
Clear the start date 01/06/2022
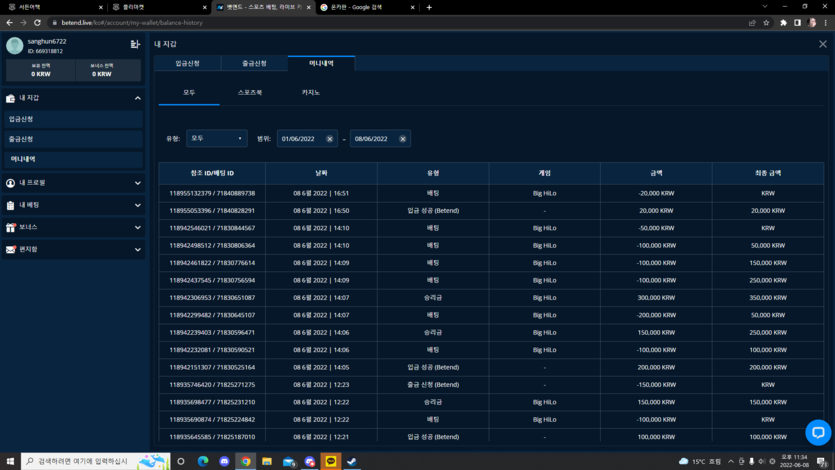pyautogui.click(x=330, y=139)
